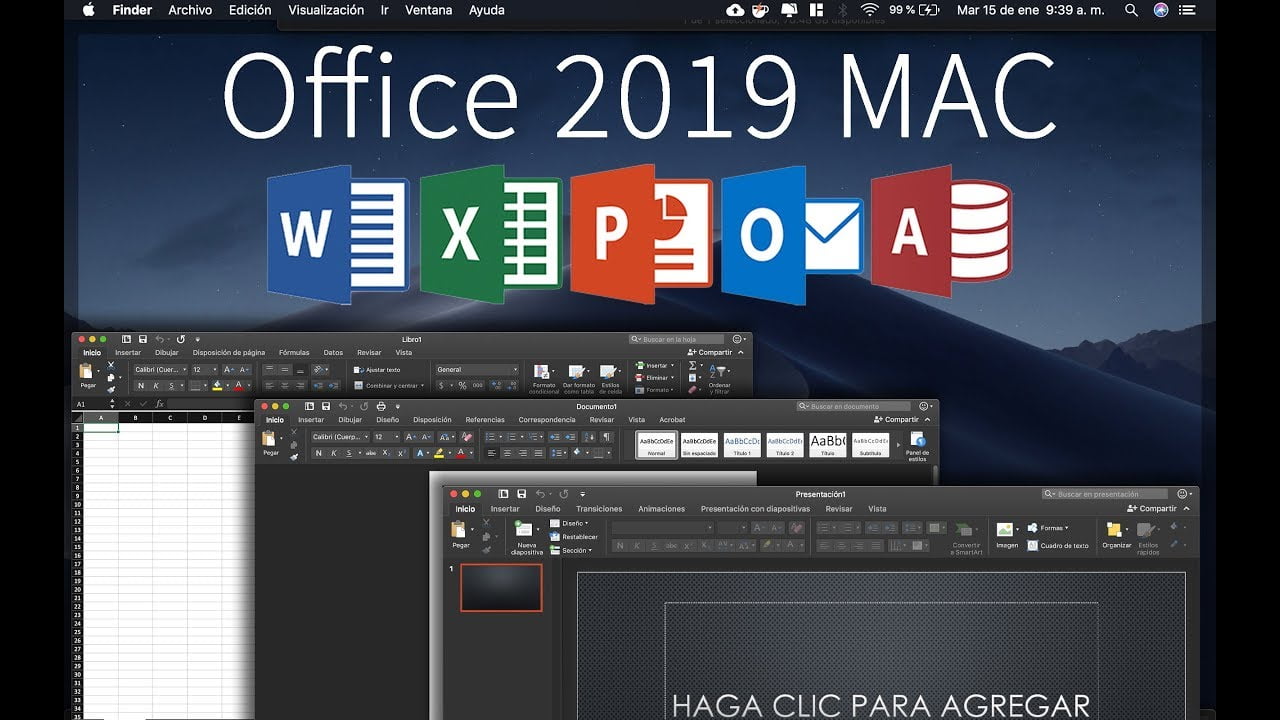The height and width of the screenshot is (720, 1280).
Task: Click Compartir button in Excel
Action: [x=709, y=352]
